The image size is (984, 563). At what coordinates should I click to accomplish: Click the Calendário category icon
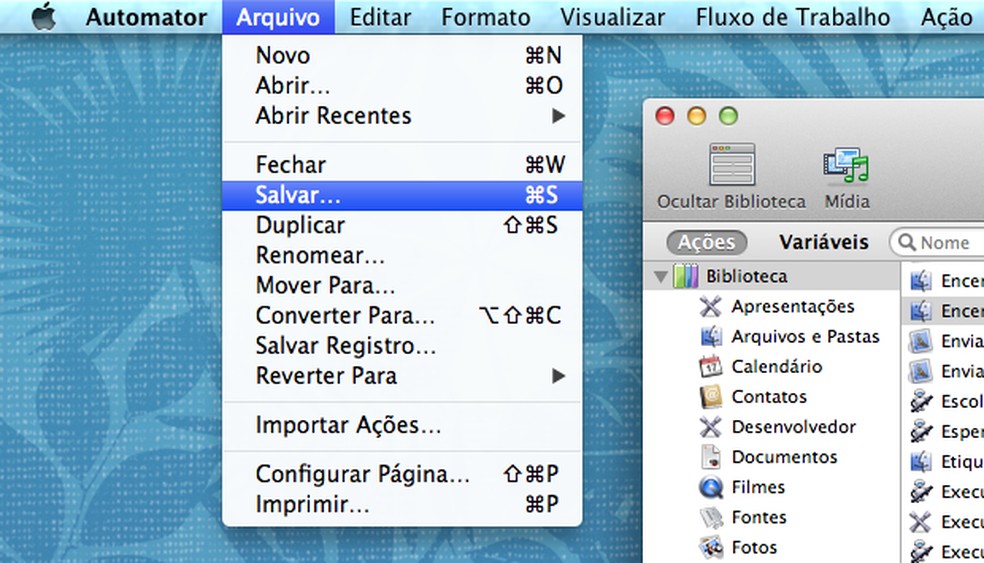[x=710, y=367]
